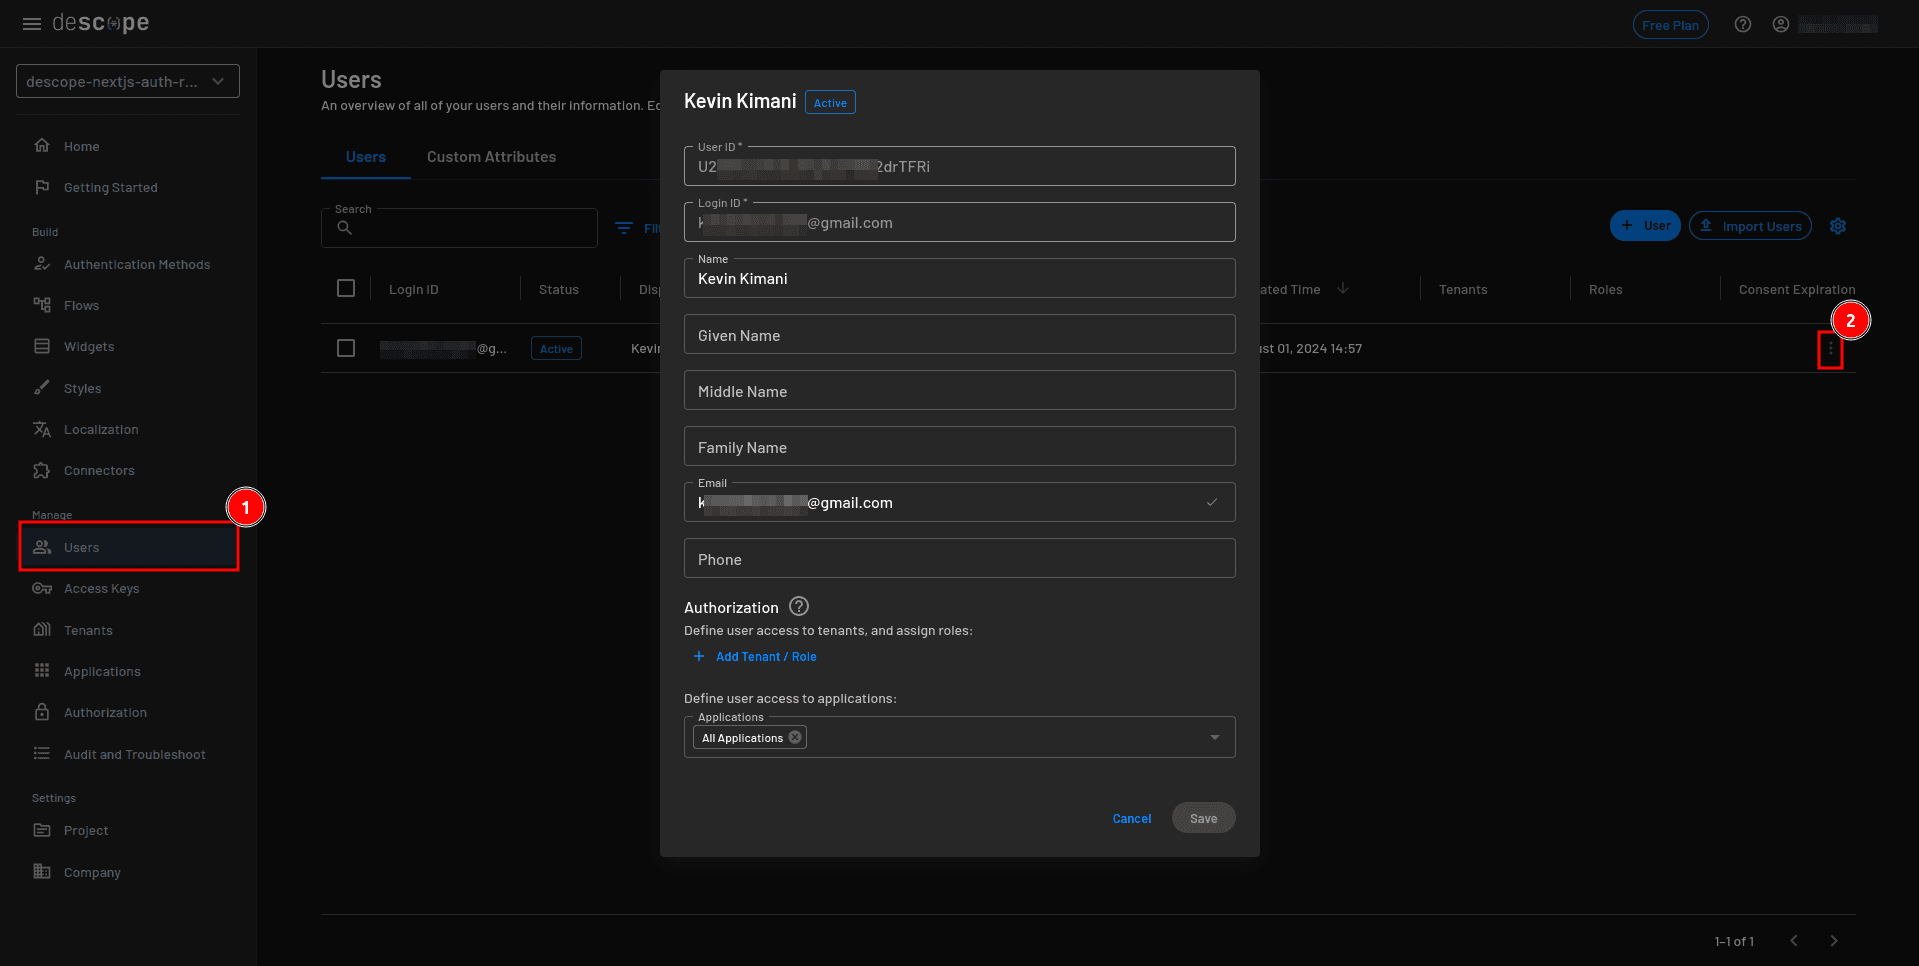The width and height of the screenshot is (1919, 966).
Task: Click the filter icon beside search
Action: click(x=625, y=227)
